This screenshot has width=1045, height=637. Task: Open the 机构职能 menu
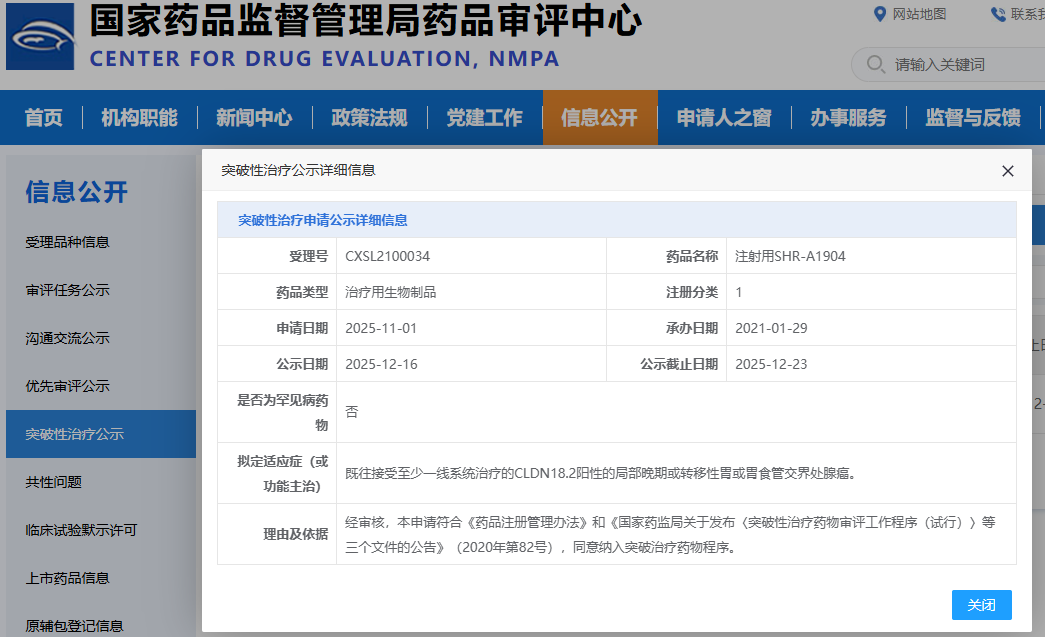point(139,118)
